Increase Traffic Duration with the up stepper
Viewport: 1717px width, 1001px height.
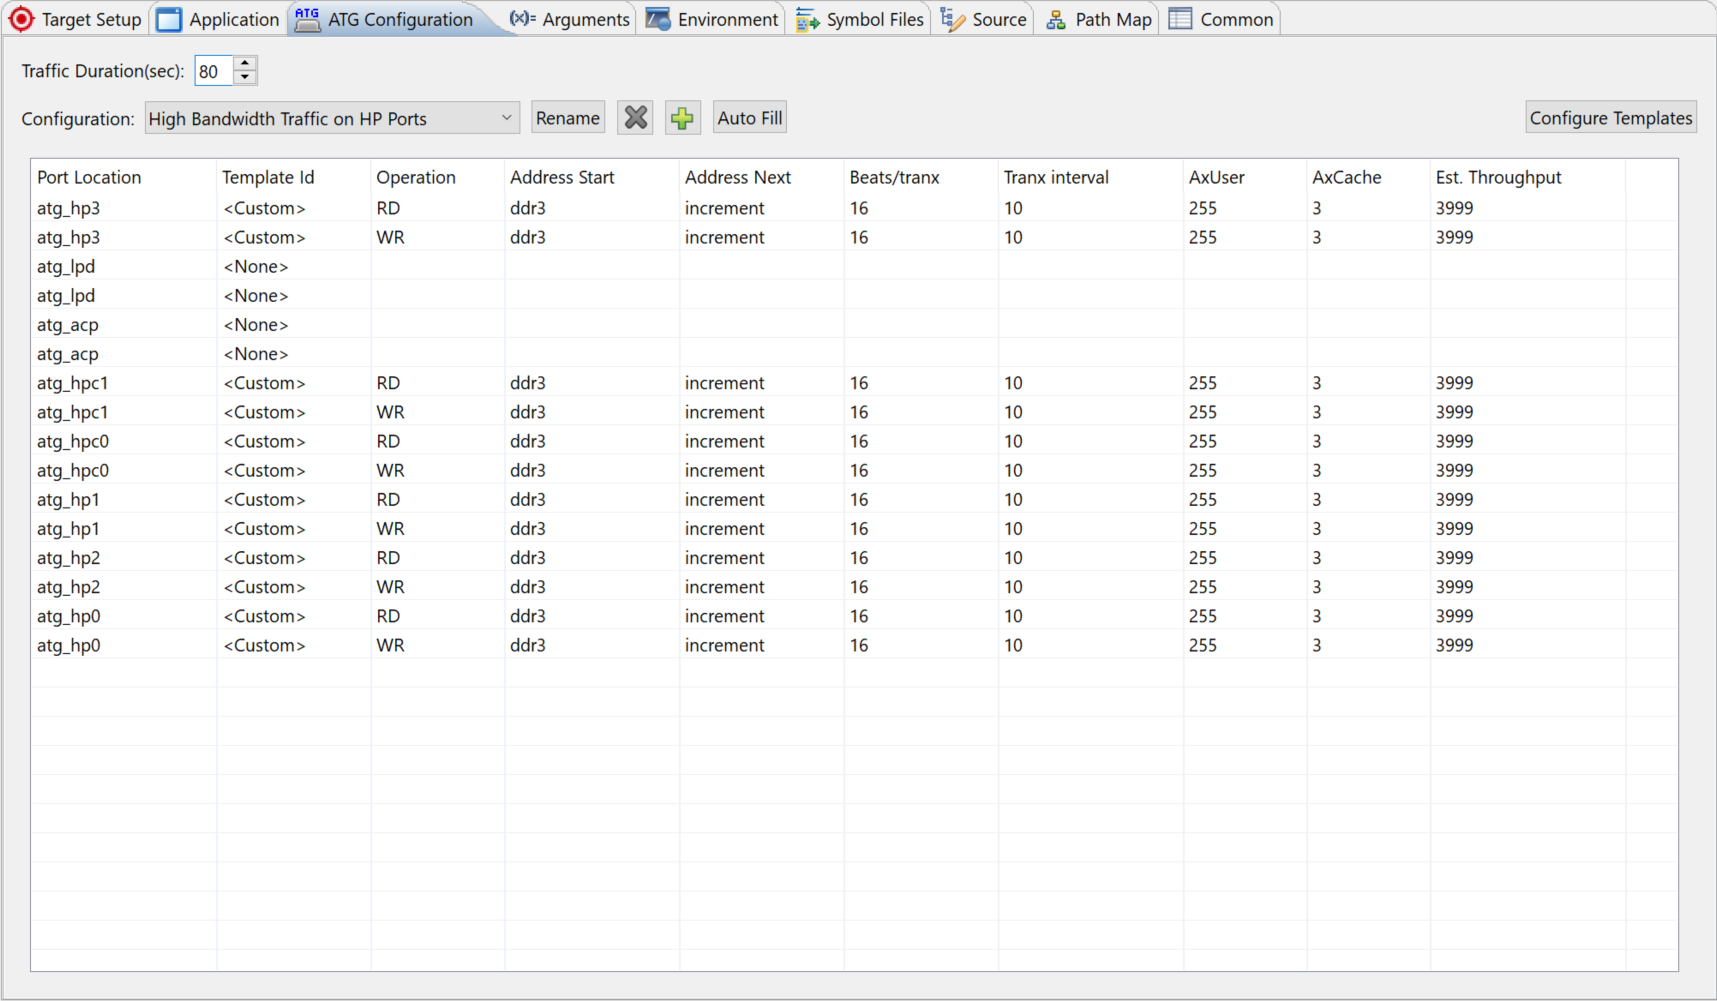(244, 63)
